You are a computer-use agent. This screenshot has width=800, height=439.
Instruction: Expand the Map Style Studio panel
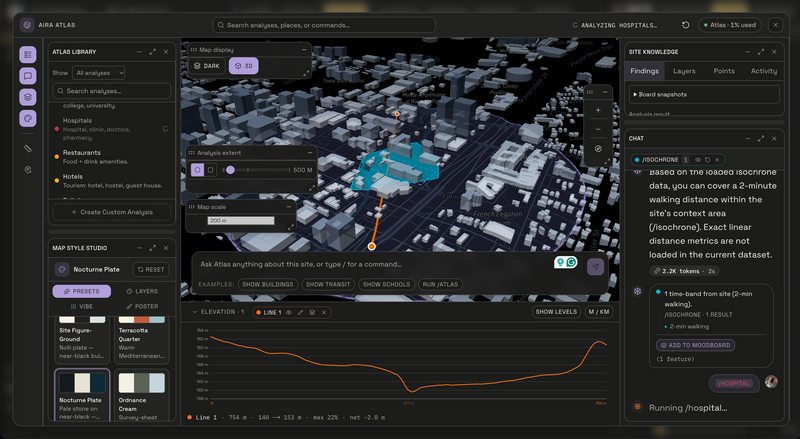click(x=153, y=248)
